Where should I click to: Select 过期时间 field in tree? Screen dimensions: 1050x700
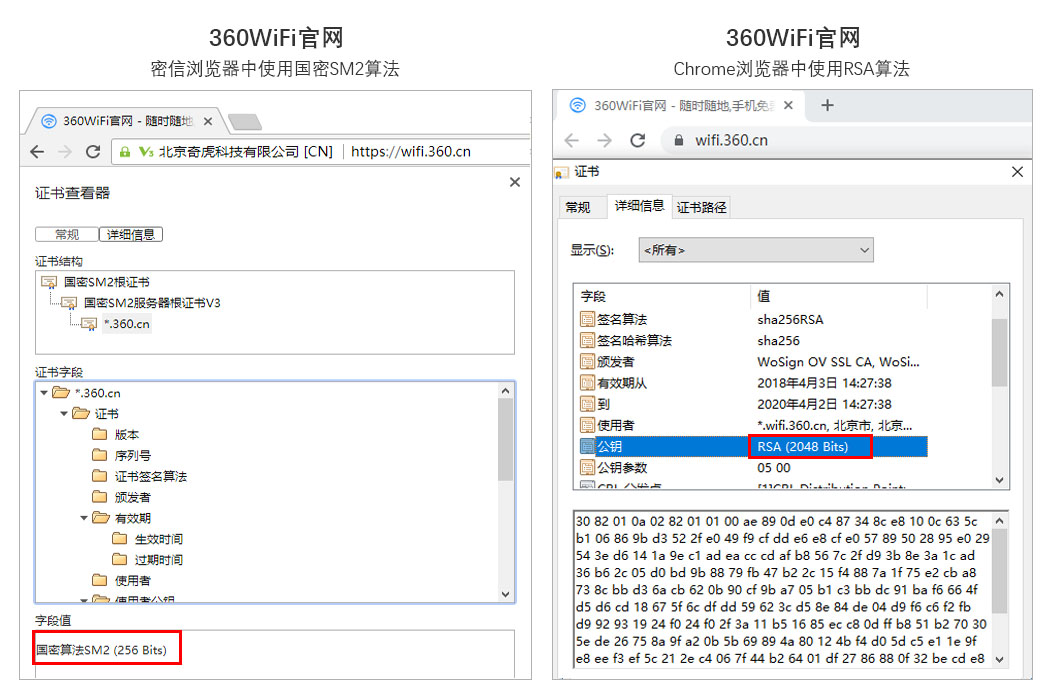[159, 560]
